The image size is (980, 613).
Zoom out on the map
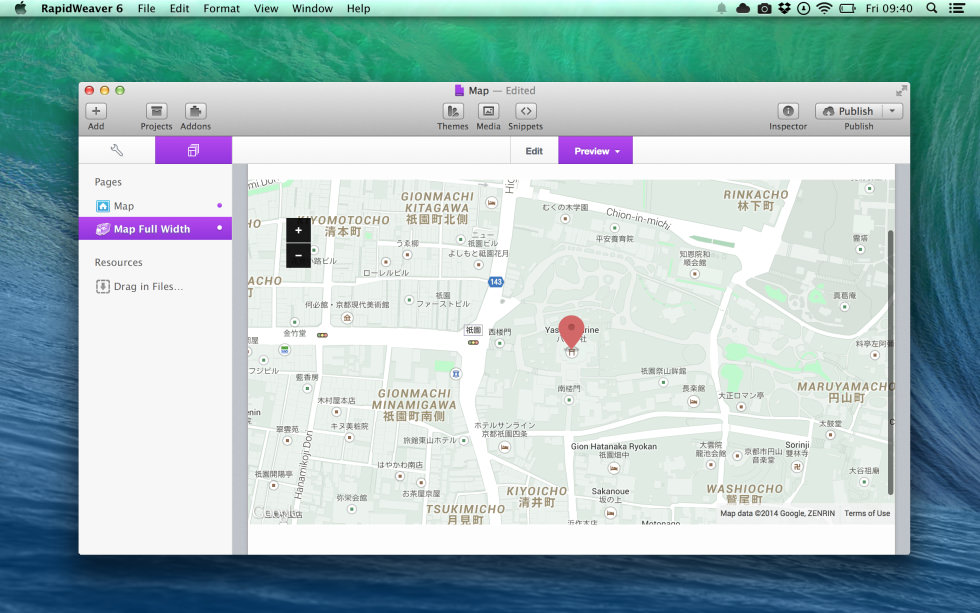(298, 256)
